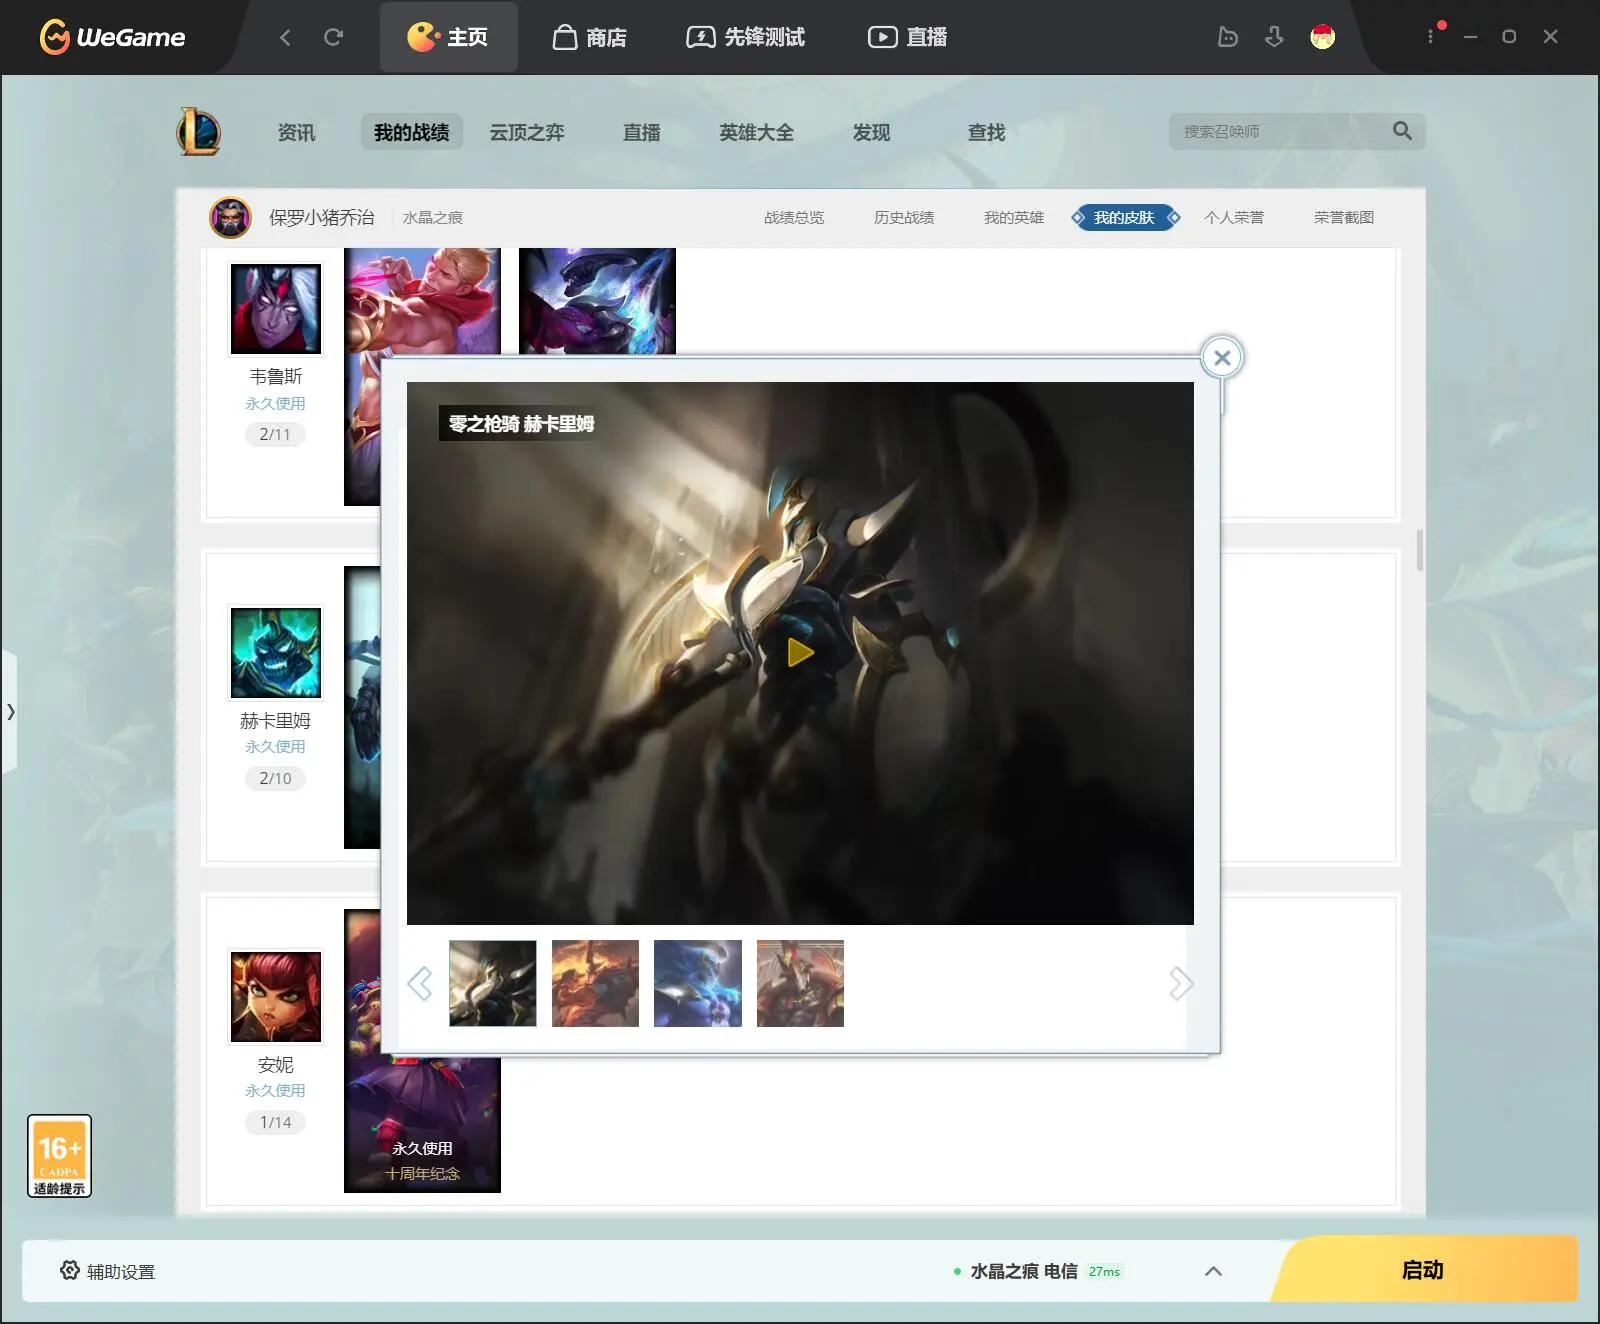The height and width of the screenshot is (1324, 1600).
Task: Select the fiery orange skin thumbnail
Action: click(x=595, y=983)
